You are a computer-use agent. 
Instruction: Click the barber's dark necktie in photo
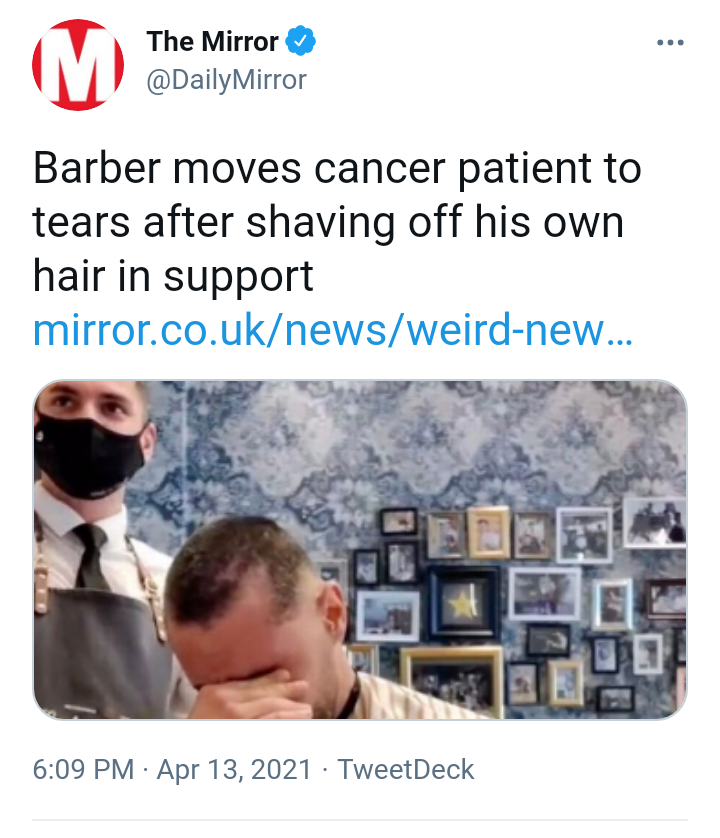92,556
